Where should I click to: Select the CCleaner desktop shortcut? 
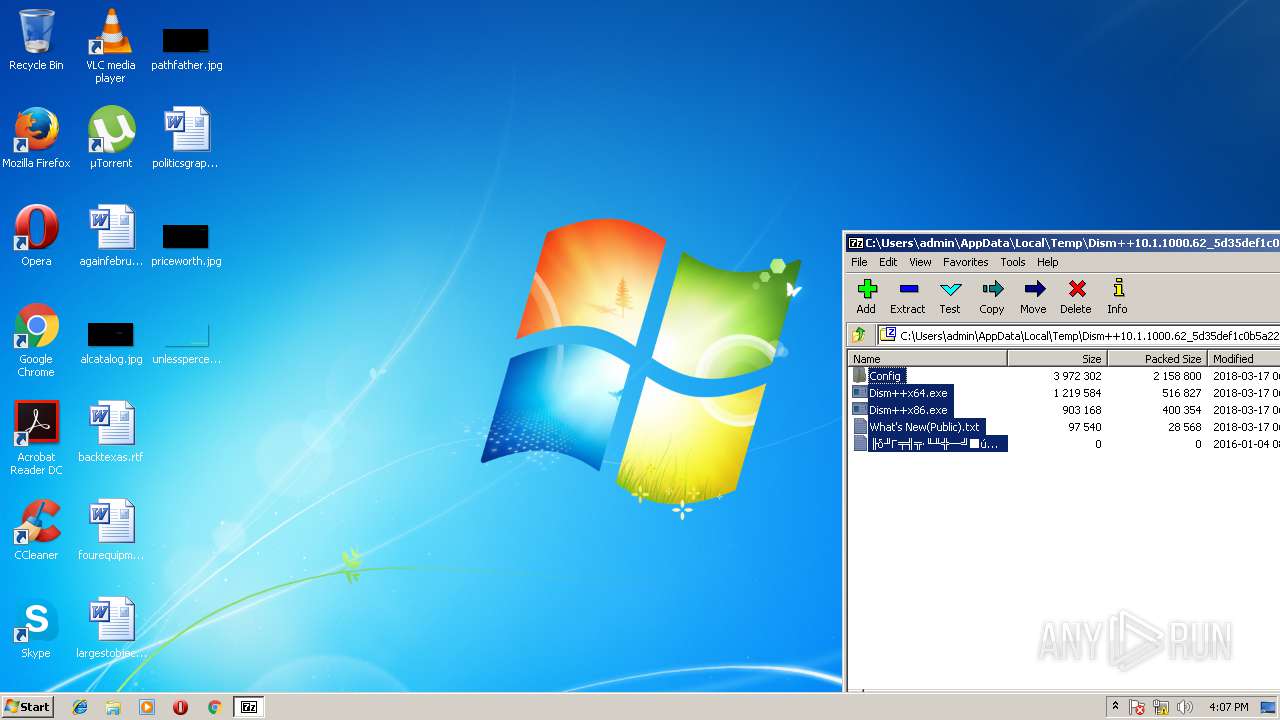tap(36, 530)
